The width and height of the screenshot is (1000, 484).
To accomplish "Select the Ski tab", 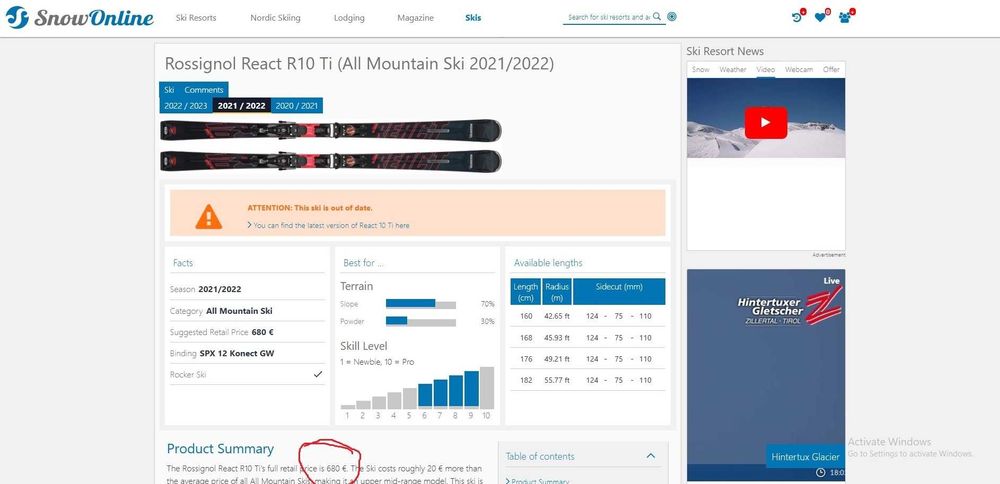I will [x=169, y=90].
